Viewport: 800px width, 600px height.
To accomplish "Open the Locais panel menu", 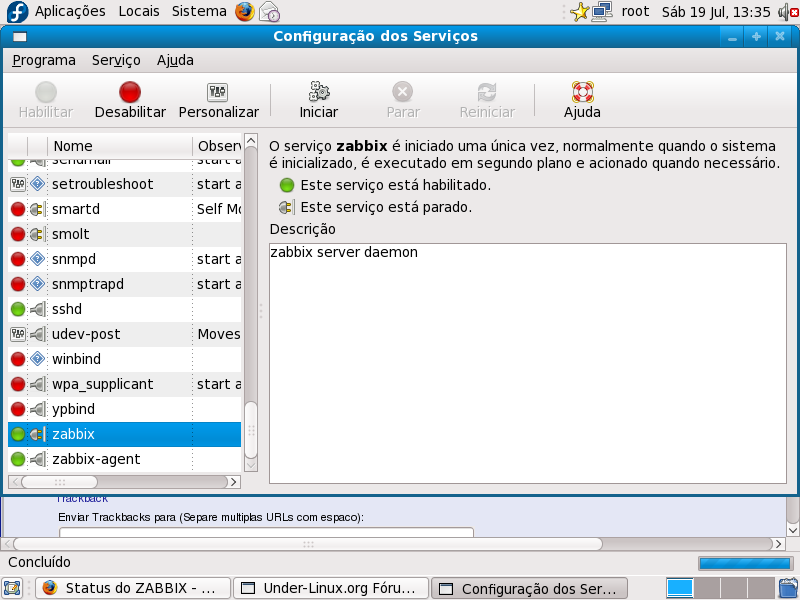I will 139,11.
